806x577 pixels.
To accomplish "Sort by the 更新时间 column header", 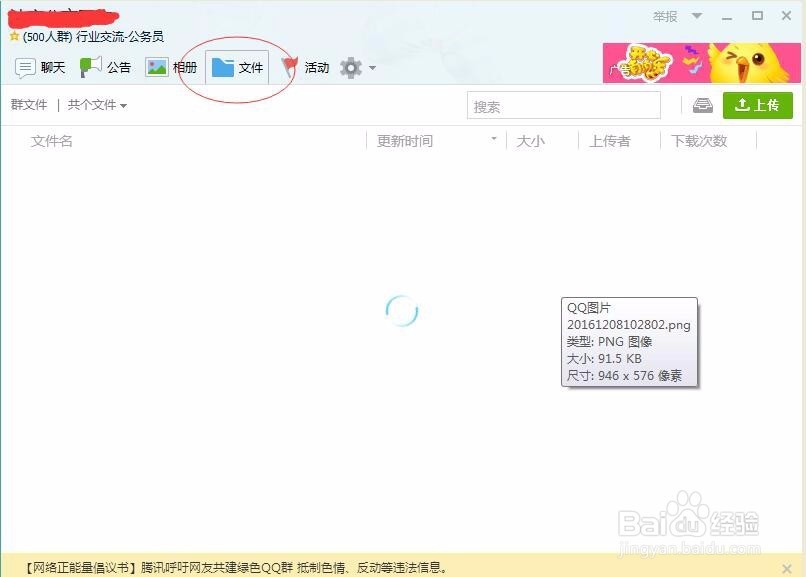I will pos(405,141).
